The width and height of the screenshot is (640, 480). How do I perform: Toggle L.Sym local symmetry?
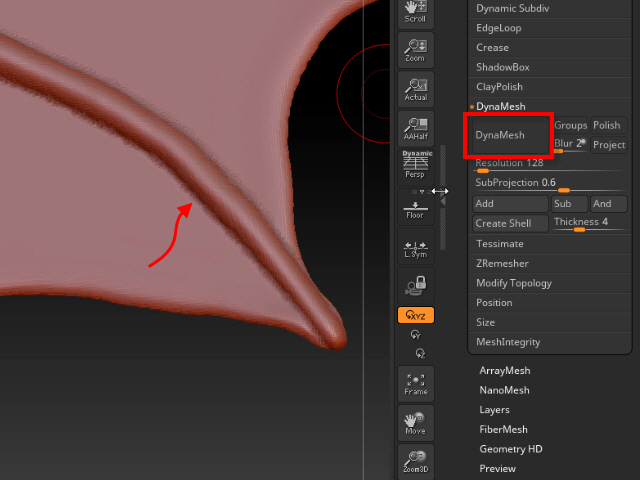[x=415, y=249]
